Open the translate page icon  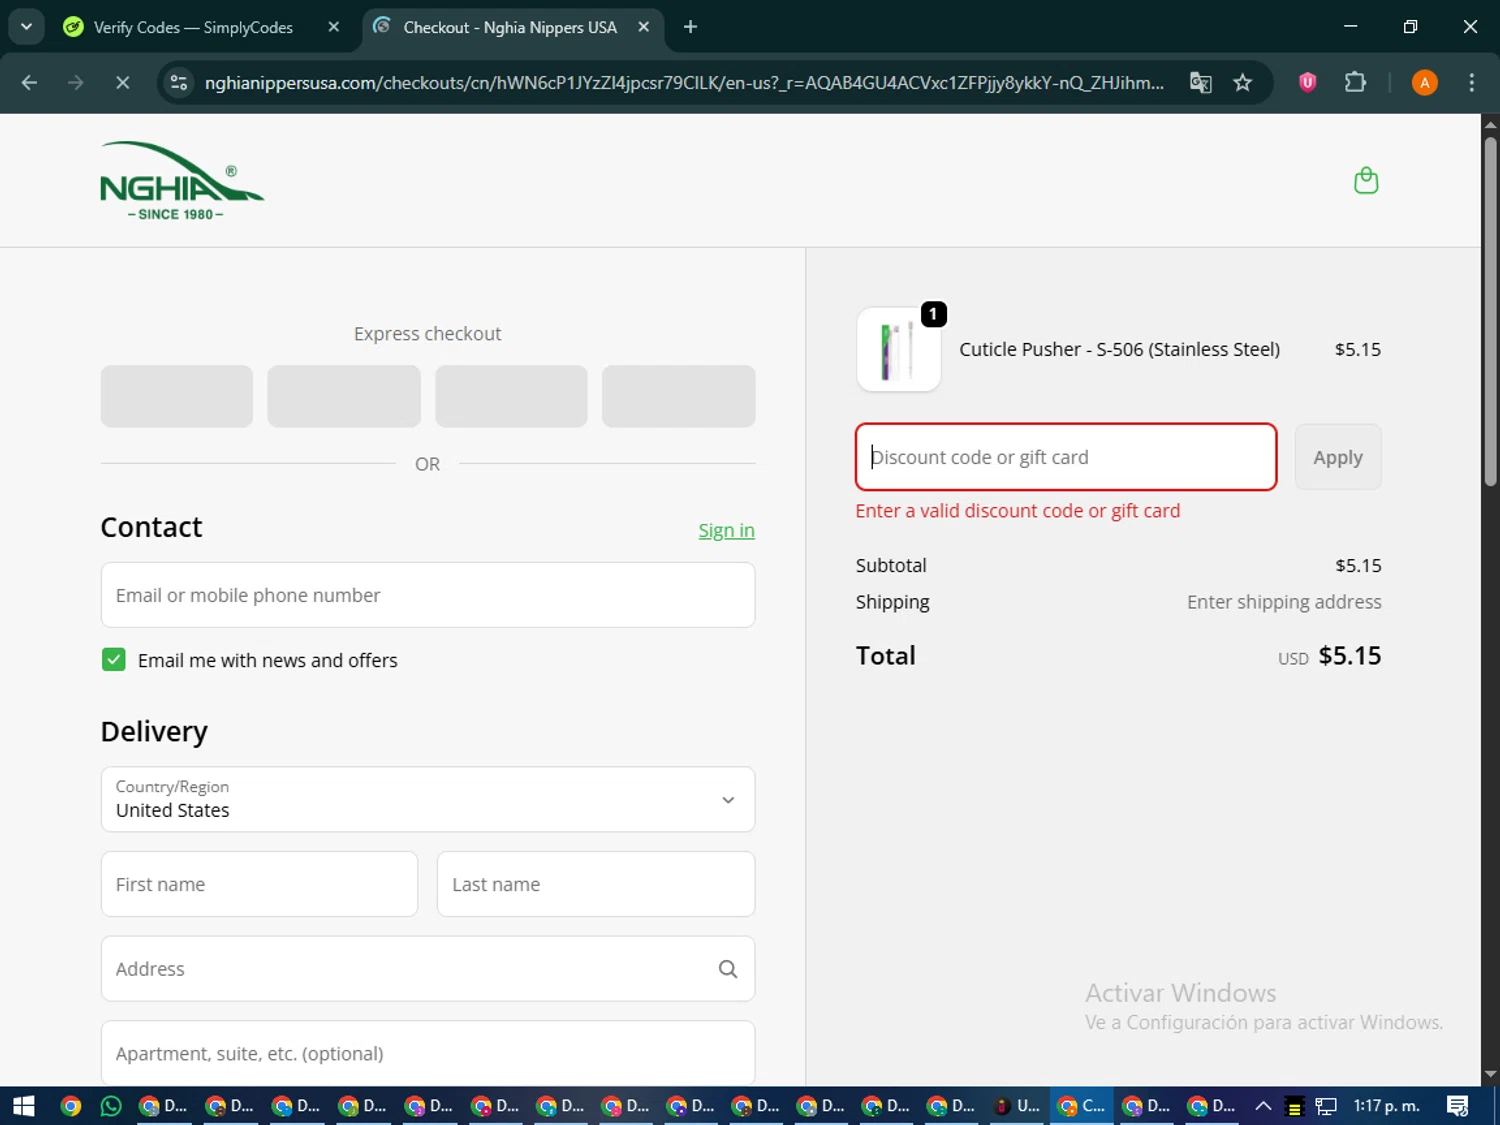pyautogui.click(x=1201, y=83)
